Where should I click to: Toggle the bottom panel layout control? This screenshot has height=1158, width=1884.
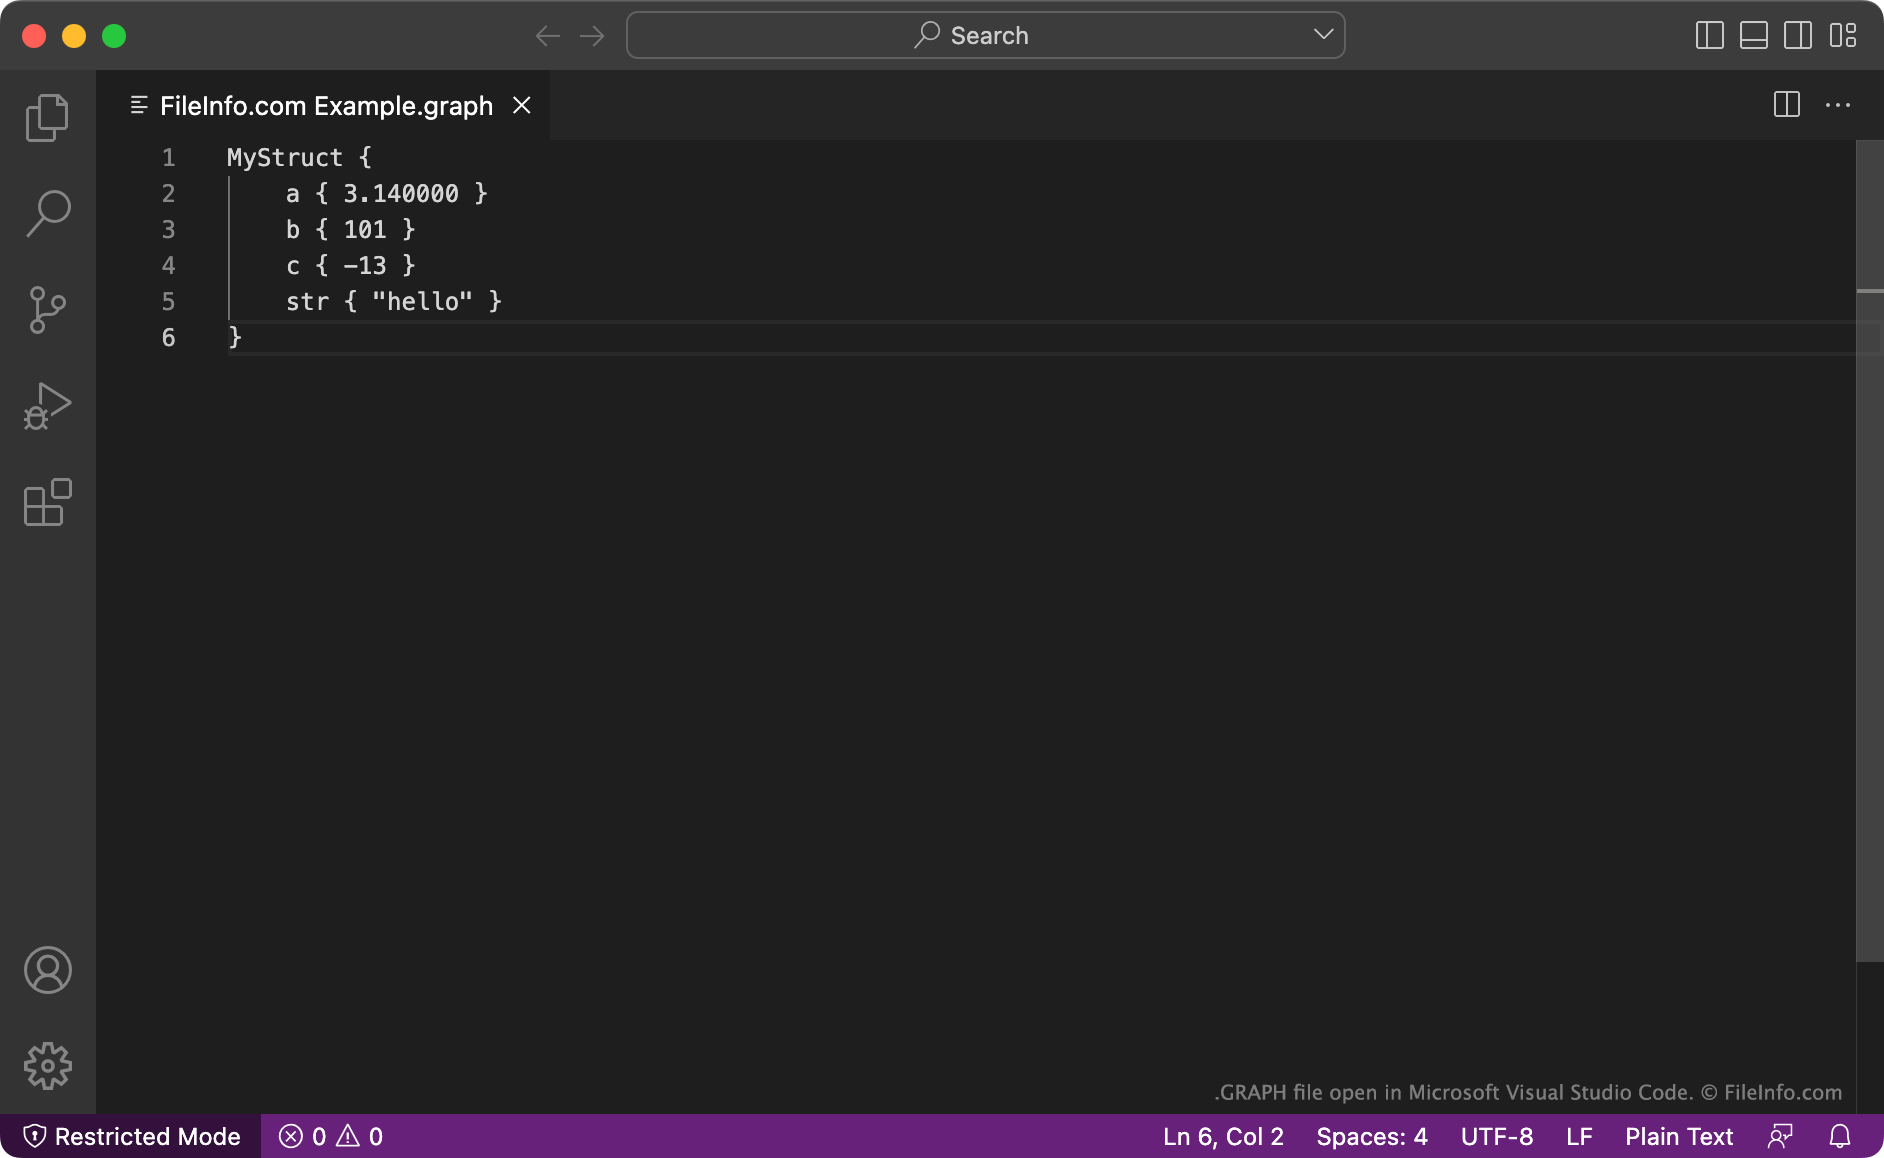tap(1753, 35)
